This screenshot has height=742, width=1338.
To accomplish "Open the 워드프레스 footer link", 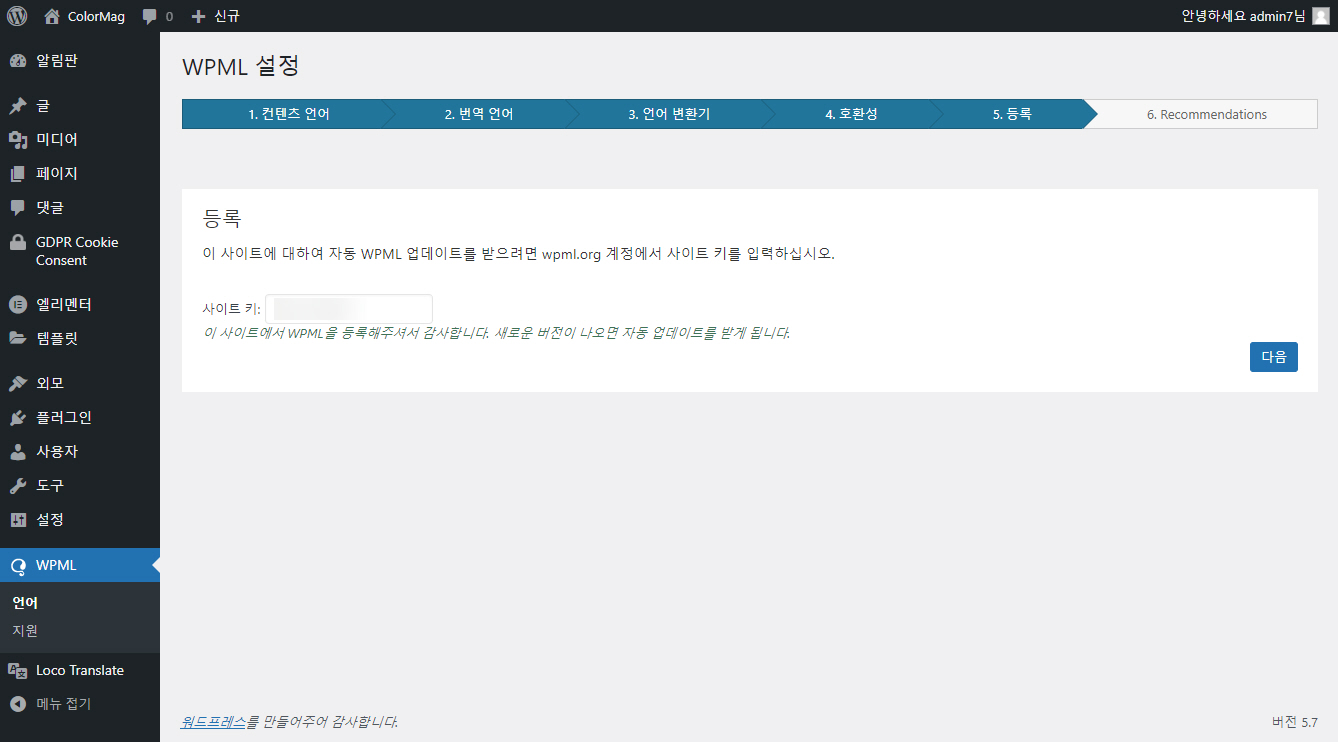I will point(213,722).
